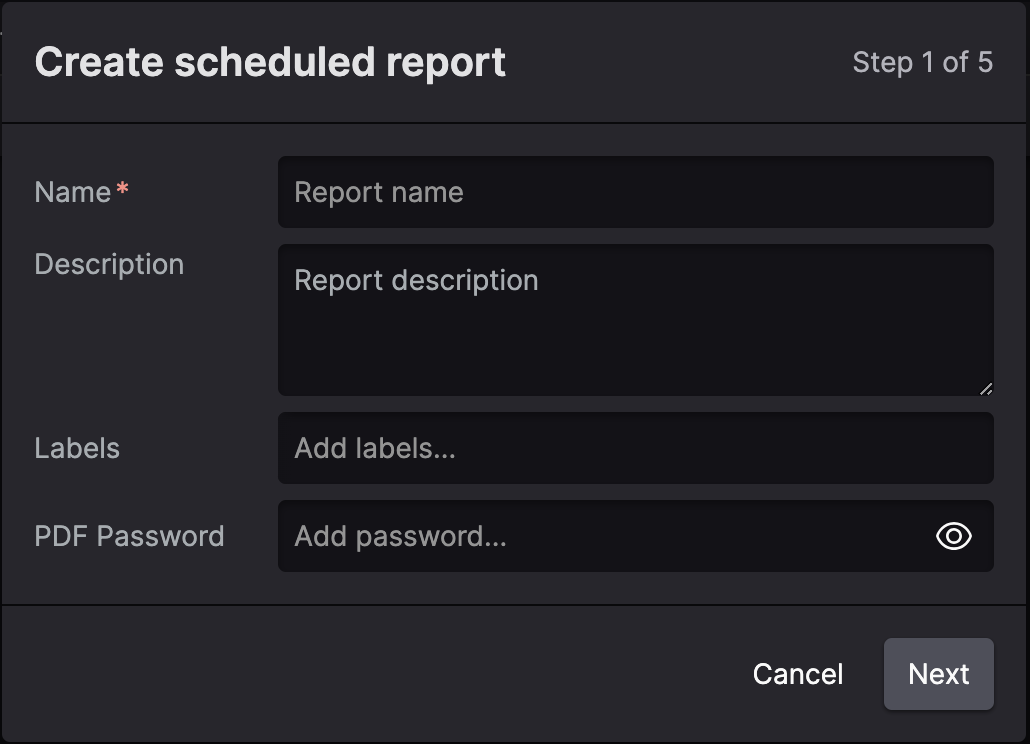Click the Add password field
1030x744 pixels.
[x=600, y=537]
